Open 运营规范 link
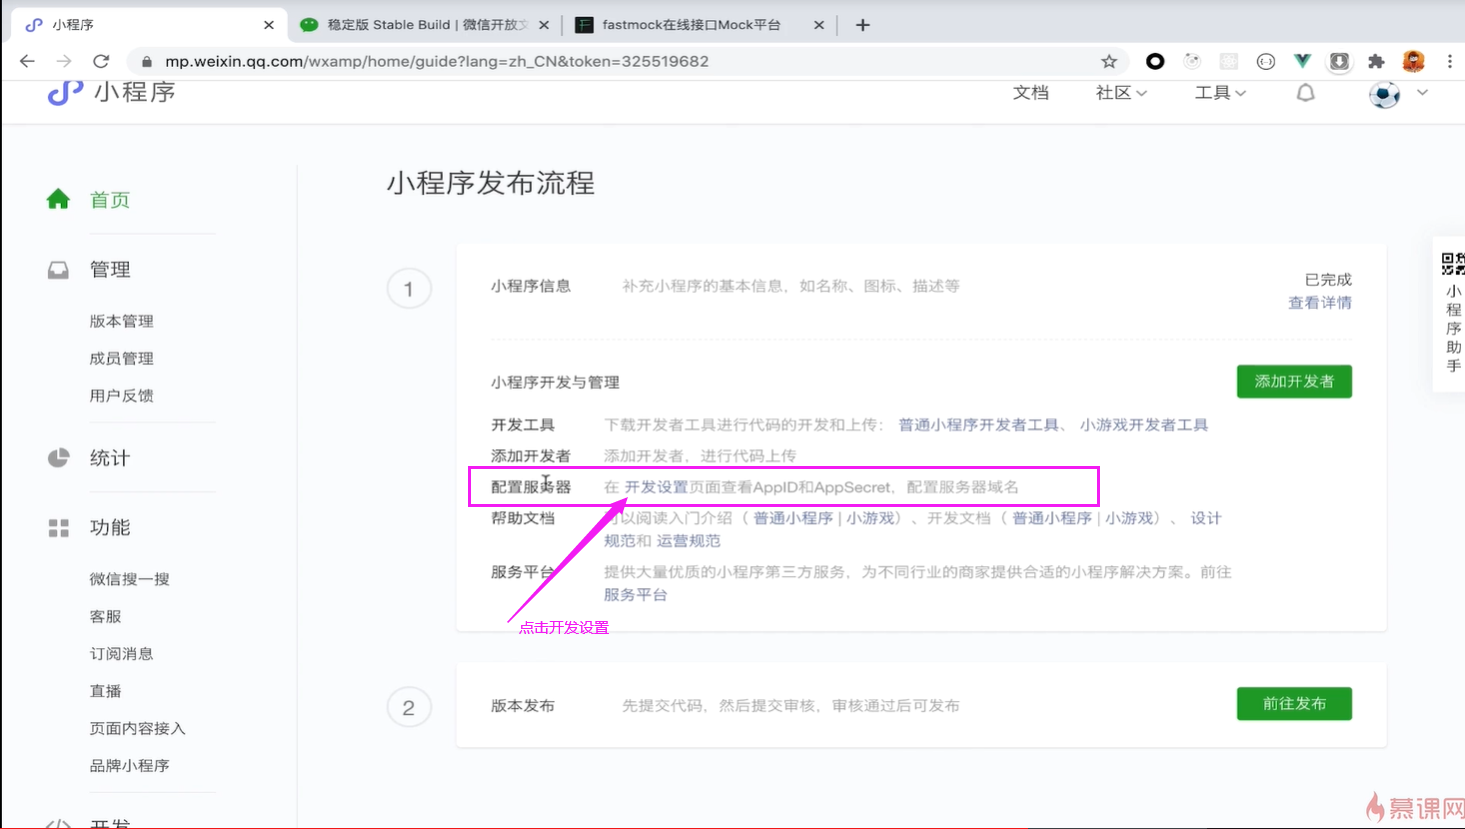The image size is (1465, 829). pyautogui.click(x=688, y=541)
